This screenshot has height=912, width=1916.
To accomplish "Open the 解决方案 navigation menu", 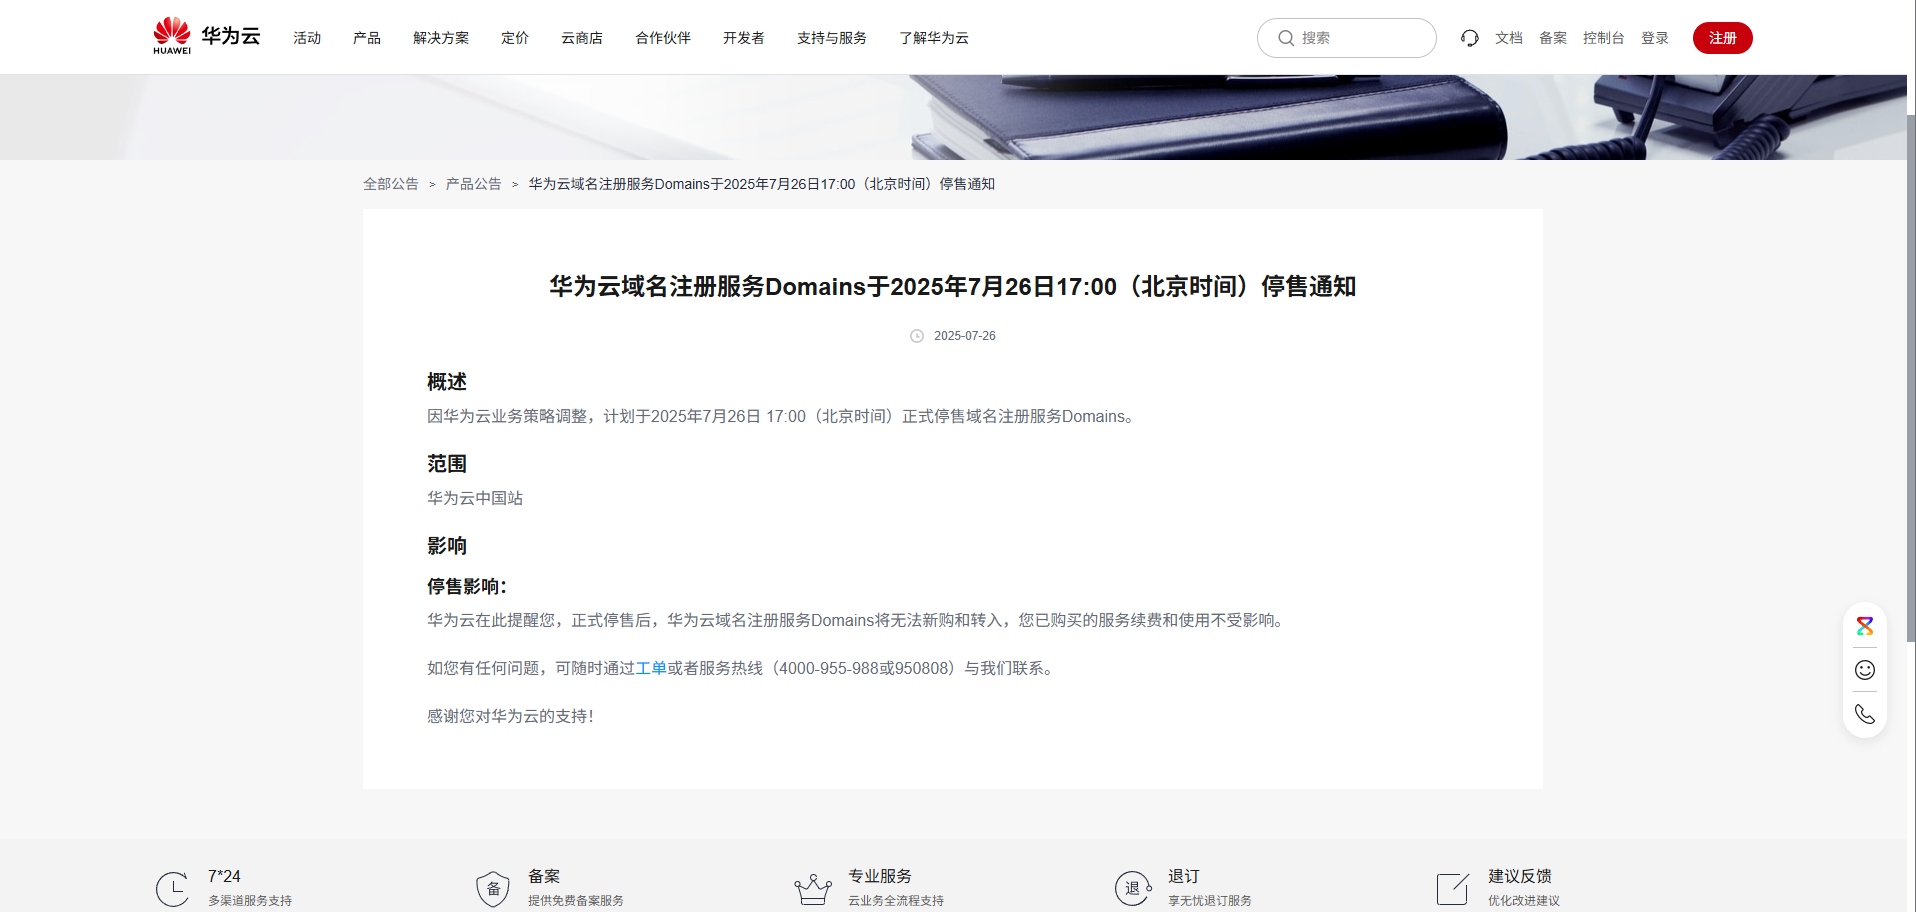I will coord(440,37).
